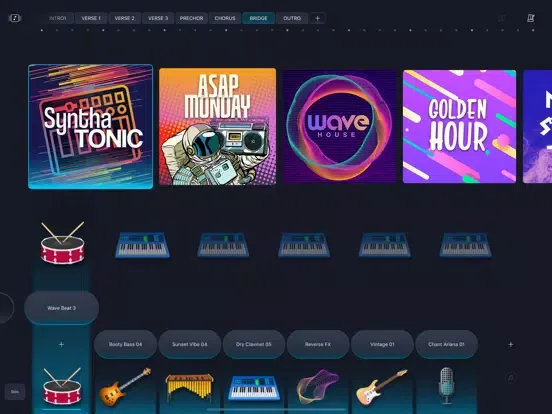This screenshot has width=552, height=414.
Task: Switch to the OUTRO section tab
Action: click(x=292, y=18)
